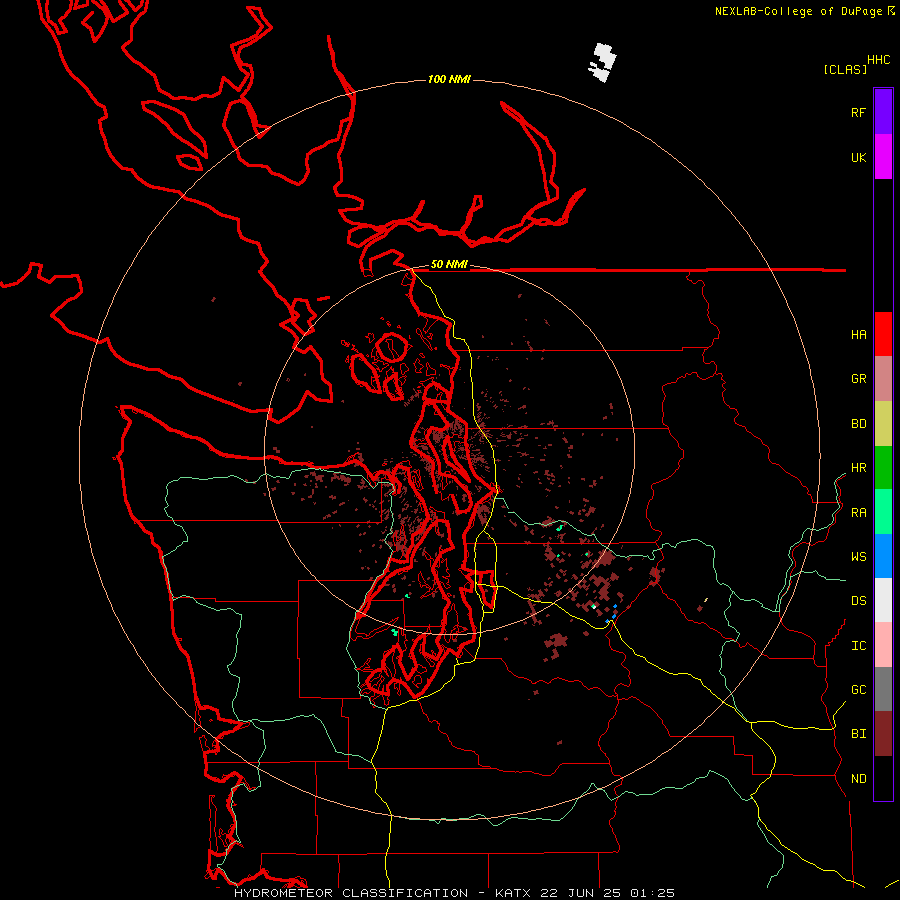Click the KATX station identifier
Screen dimensions: 900x900
513,893
